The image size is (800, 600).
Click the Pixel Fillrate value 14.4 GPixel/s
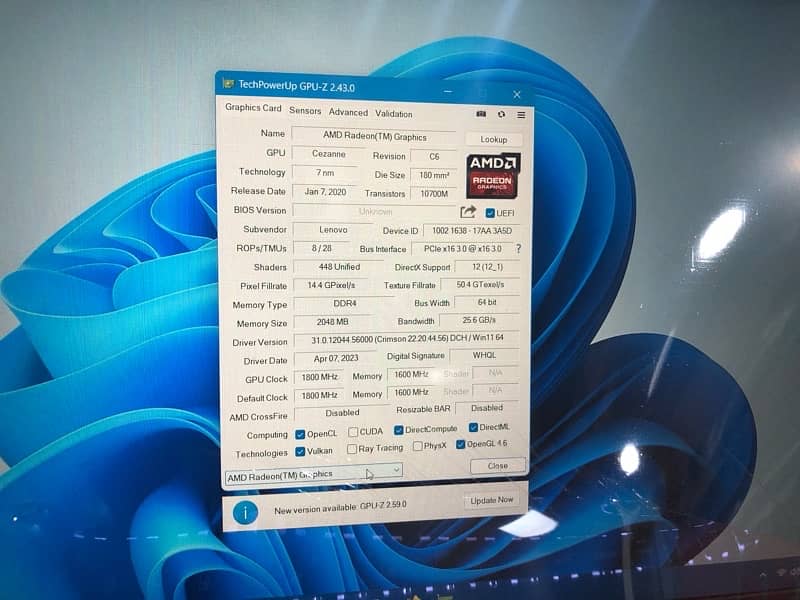(331, 285)
